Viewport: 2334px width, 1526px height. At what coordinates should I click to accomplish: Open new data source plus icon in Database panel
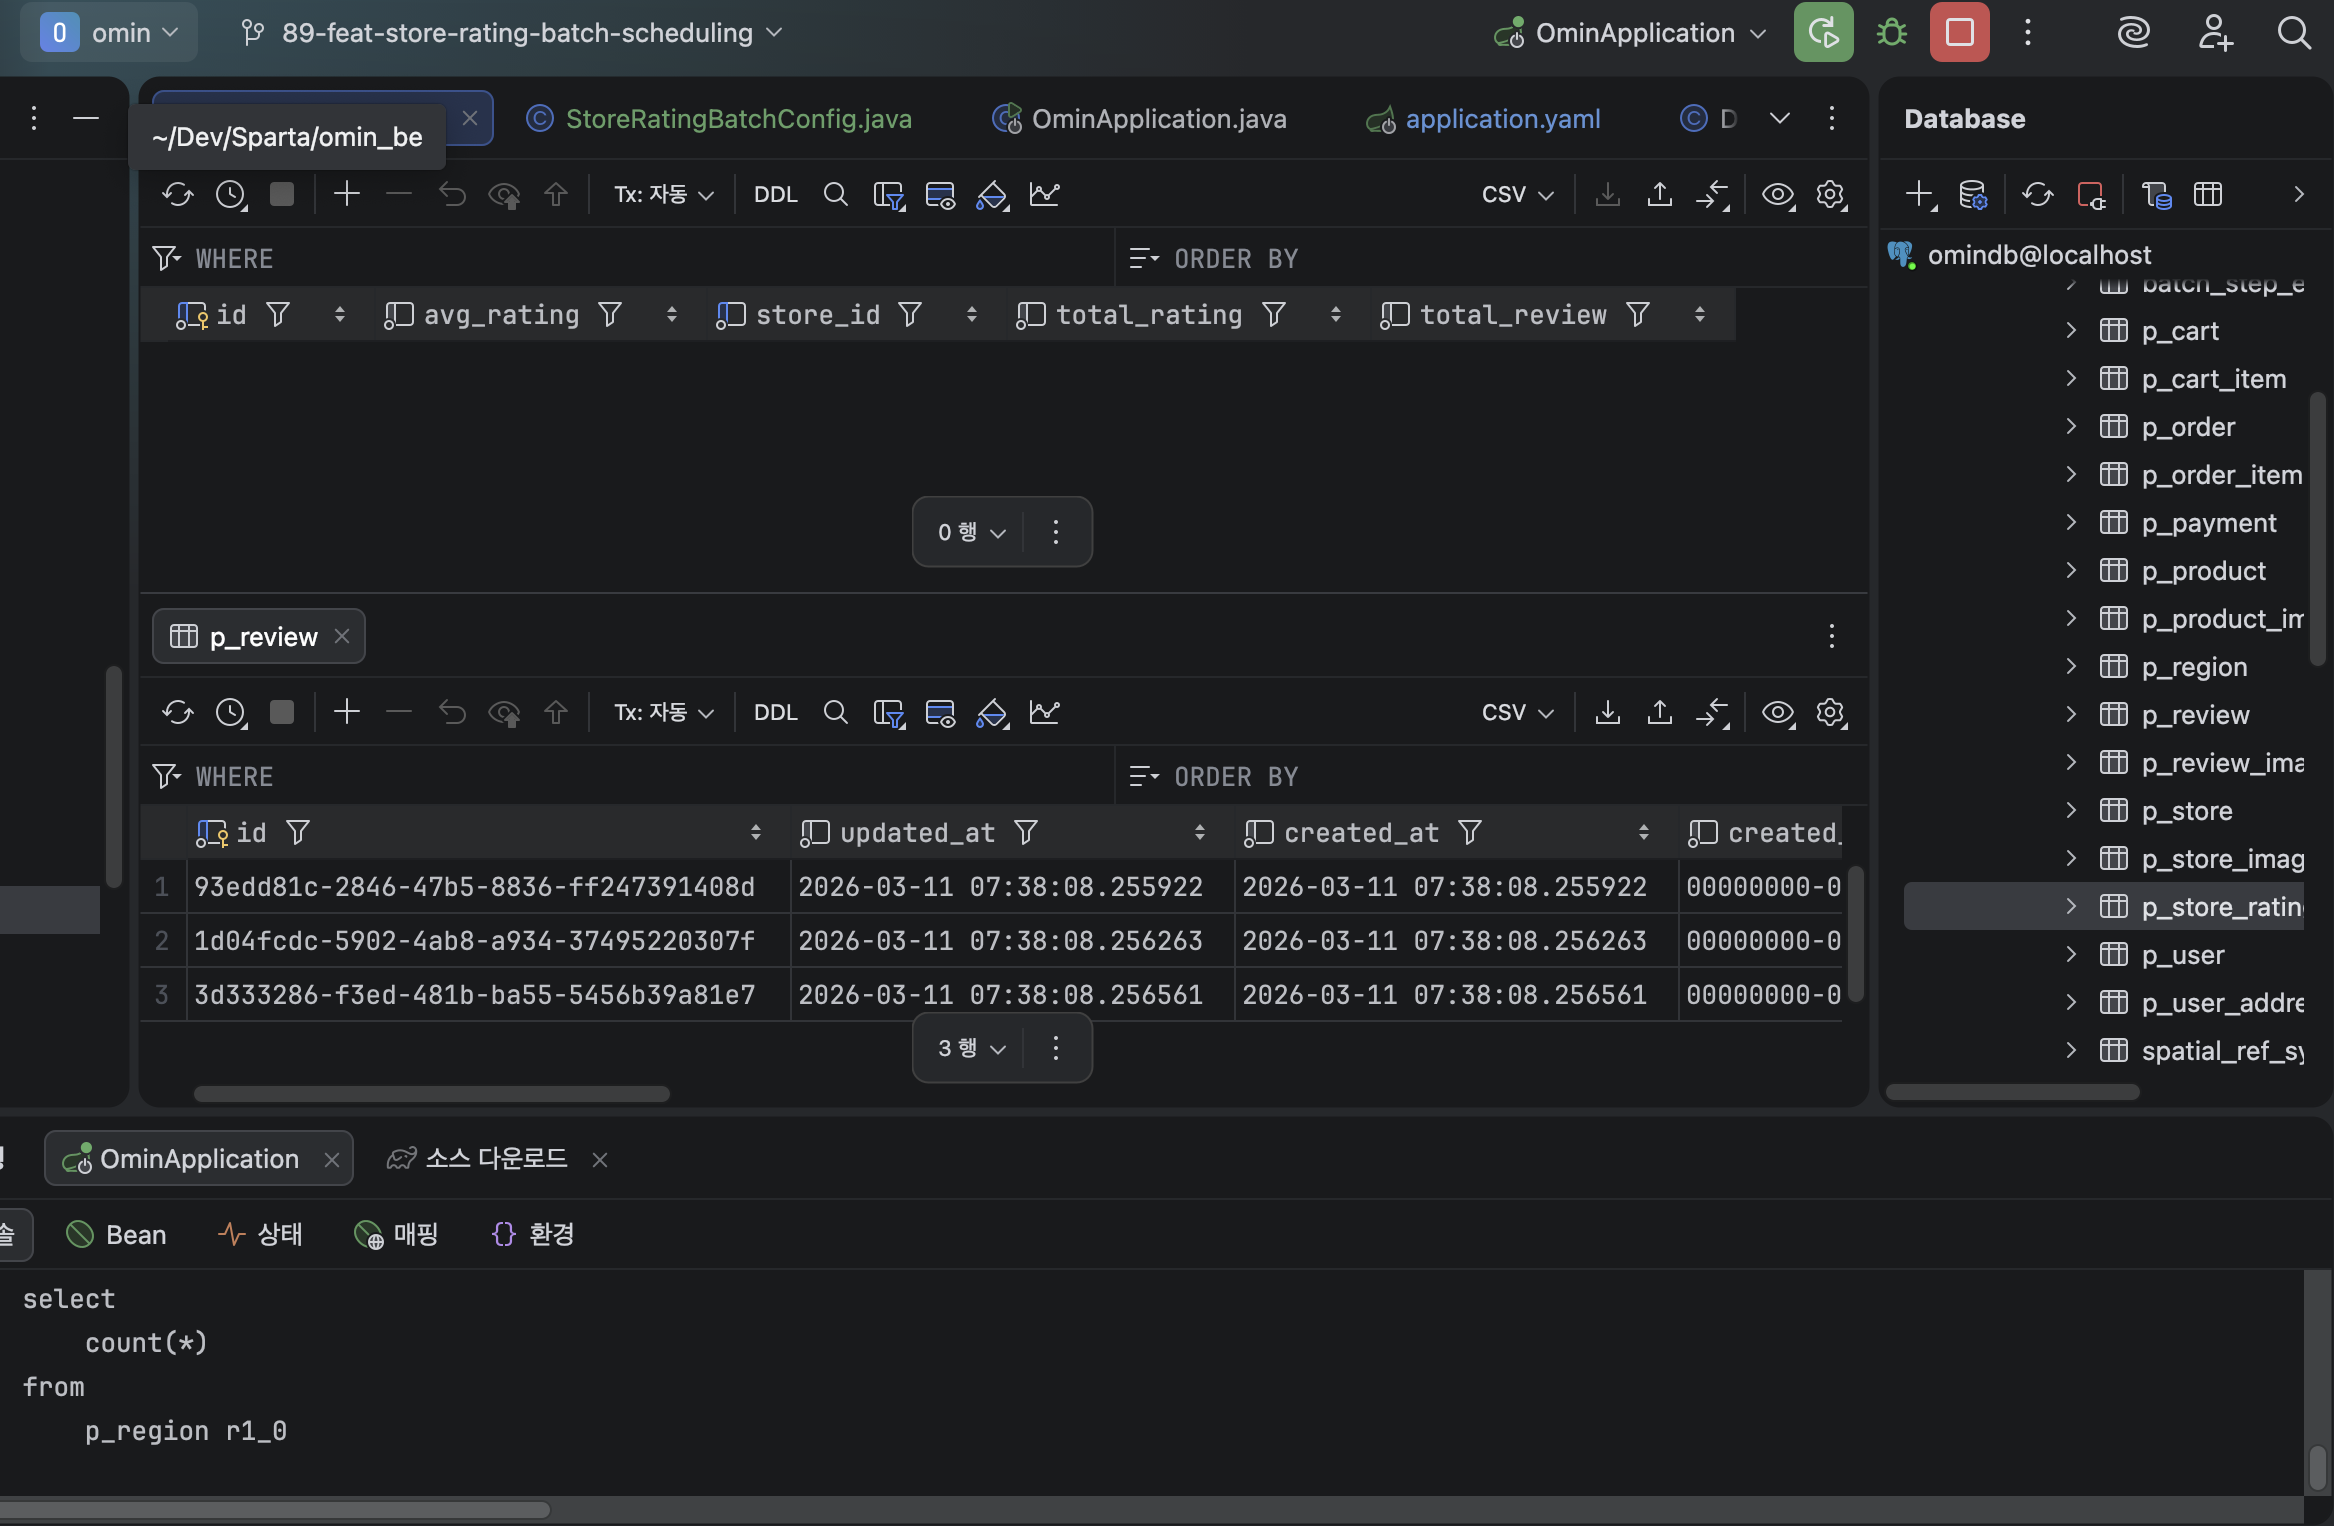[1919, 194]
